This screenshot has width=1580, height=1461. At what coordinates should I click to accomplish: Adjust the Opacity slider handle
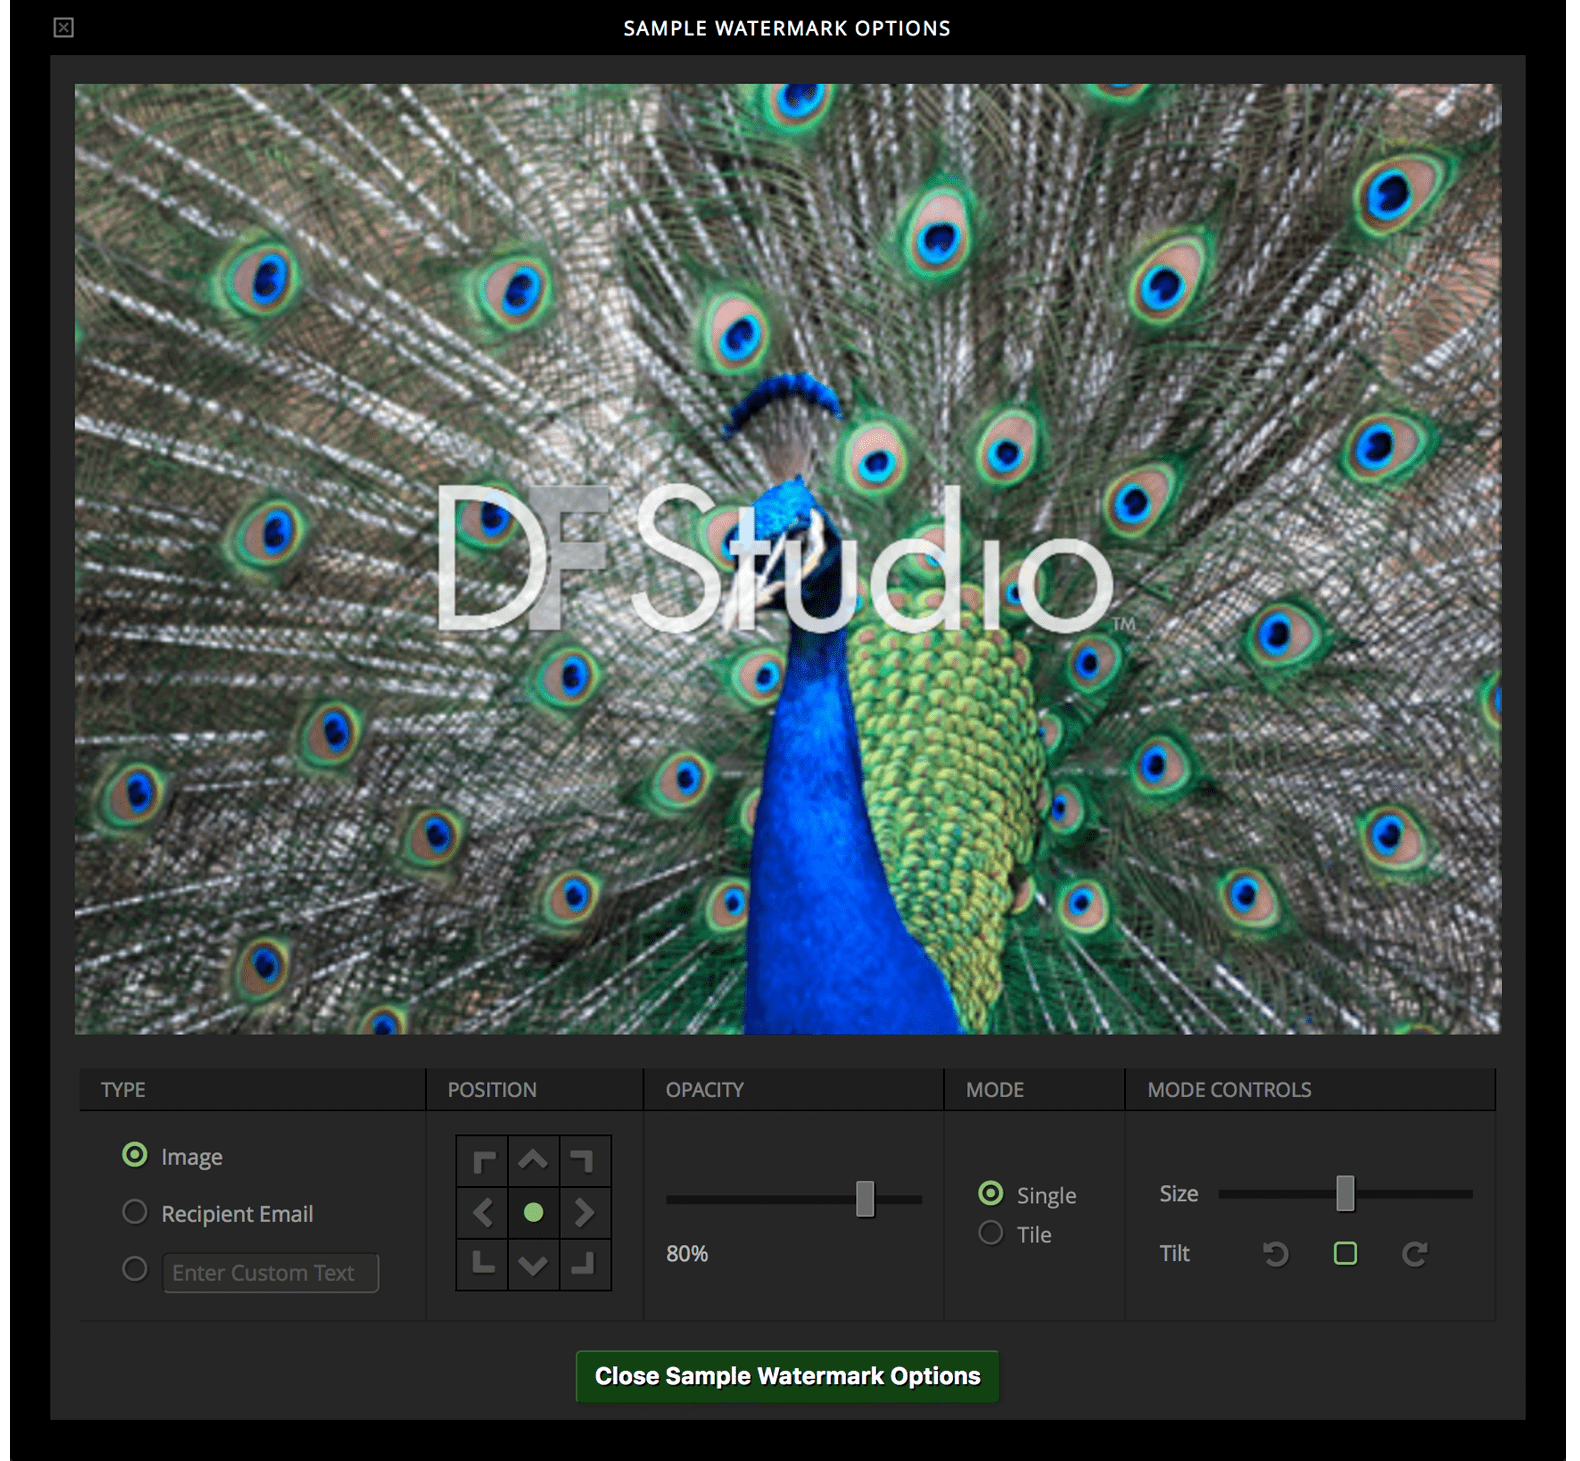point(865,1199)
